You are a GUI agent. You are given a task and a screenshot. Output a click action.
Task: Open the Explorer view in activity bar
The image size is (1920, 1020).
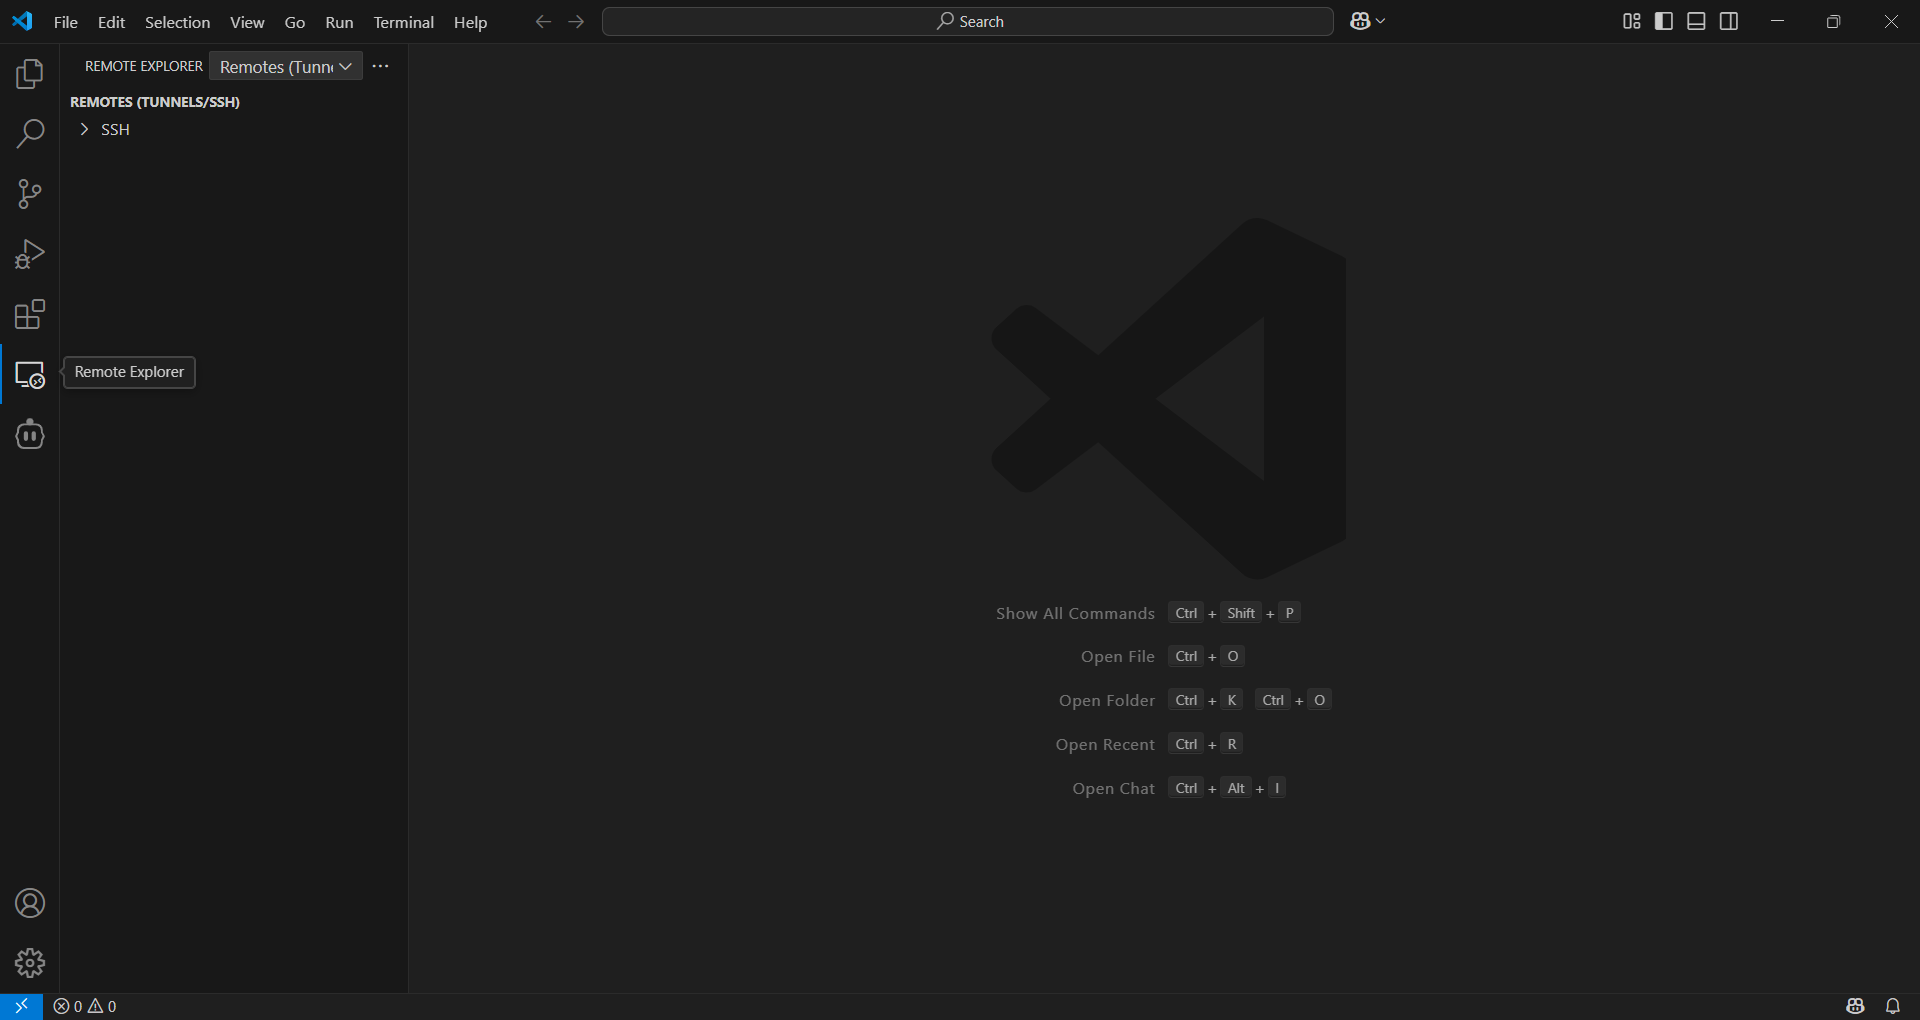[30, 74]
